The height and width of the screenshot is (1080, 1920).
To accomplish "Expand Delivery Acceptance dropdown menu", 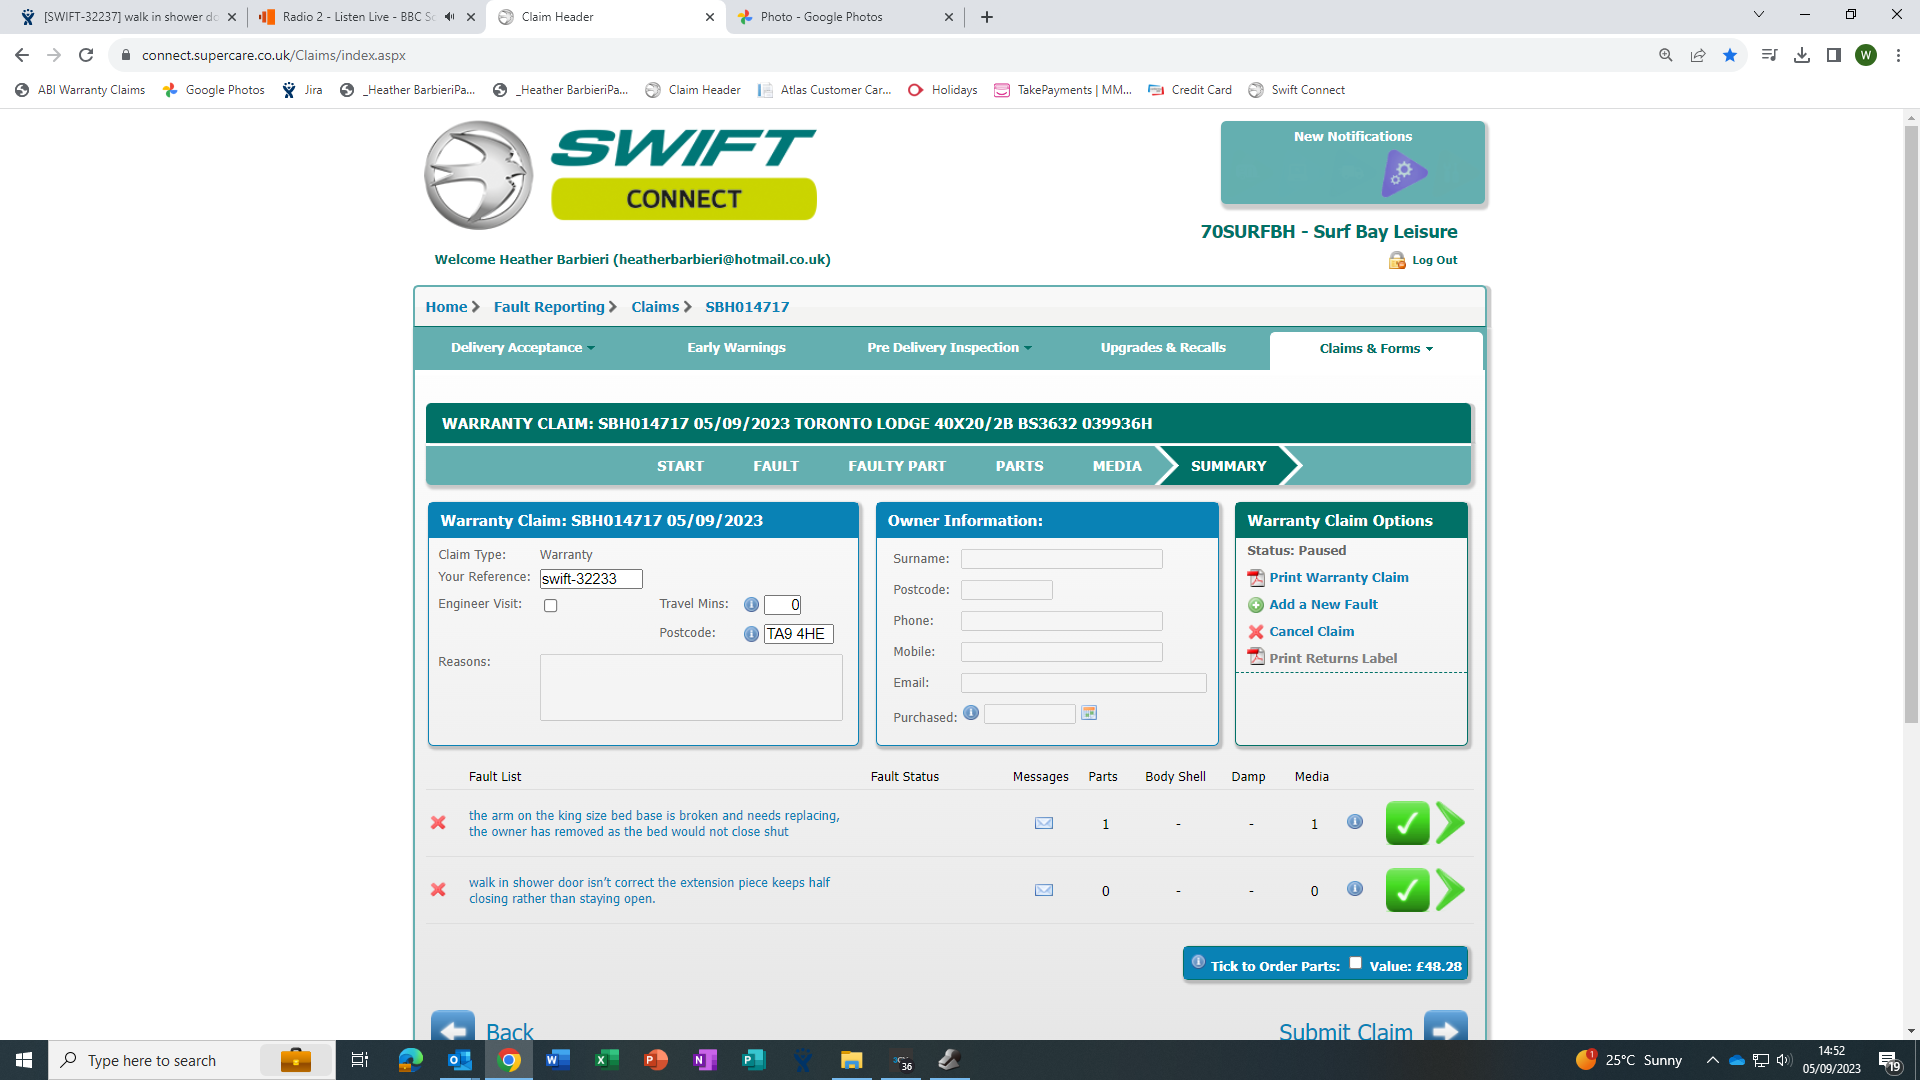I will pos(522,348).
